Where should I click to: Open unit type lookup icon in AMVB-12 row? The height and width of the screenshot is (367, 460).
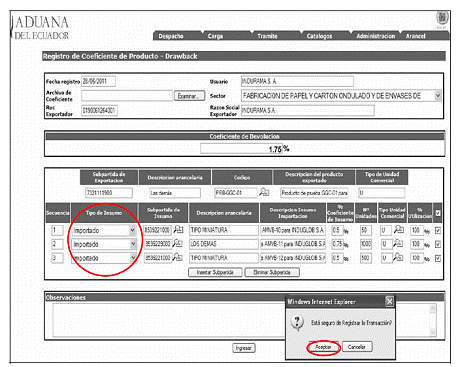click(x=398, y=257)
